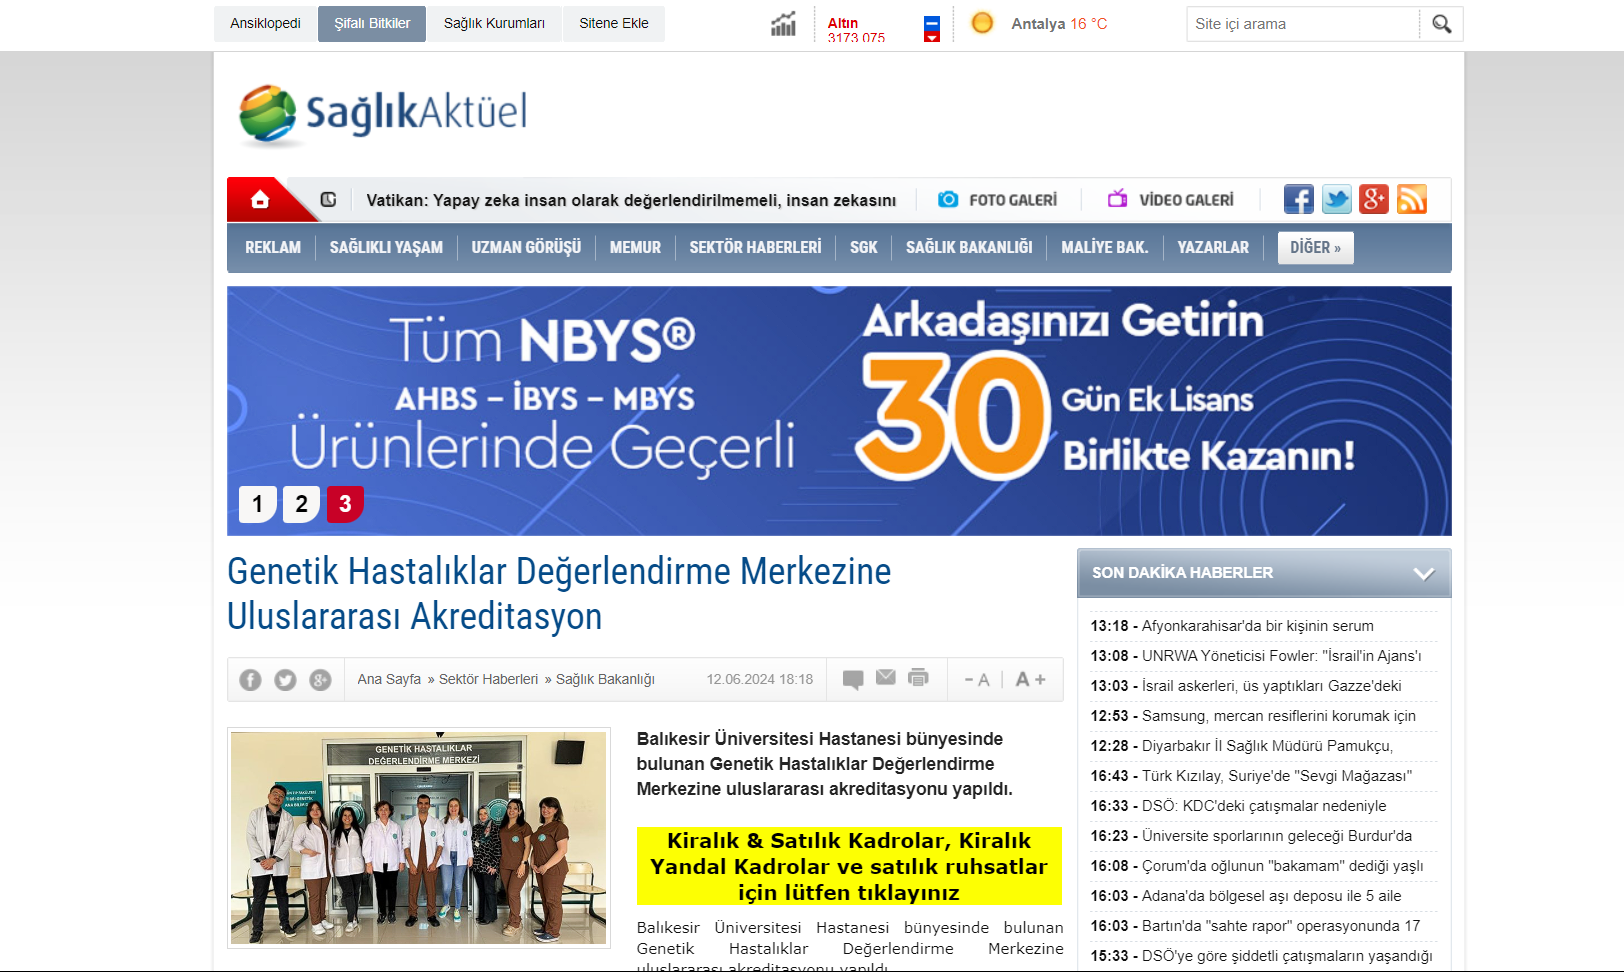Go to the Sağlık Bakanlığı breadcrumb
The width and height of the screenshot is (1624, 972).
tap(605, 680)
